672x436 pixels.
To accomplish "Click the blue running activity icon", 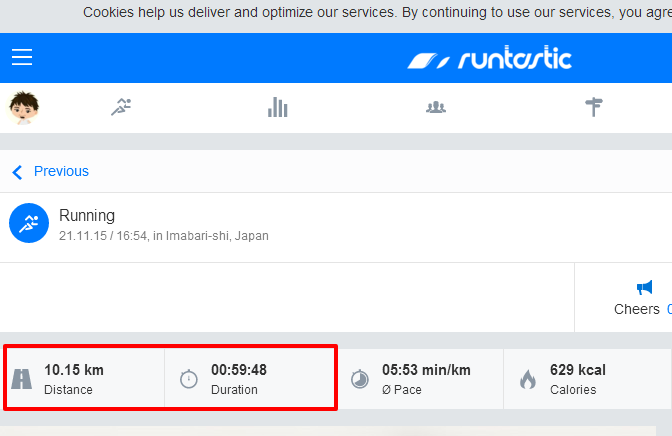I will click(29, 224).
